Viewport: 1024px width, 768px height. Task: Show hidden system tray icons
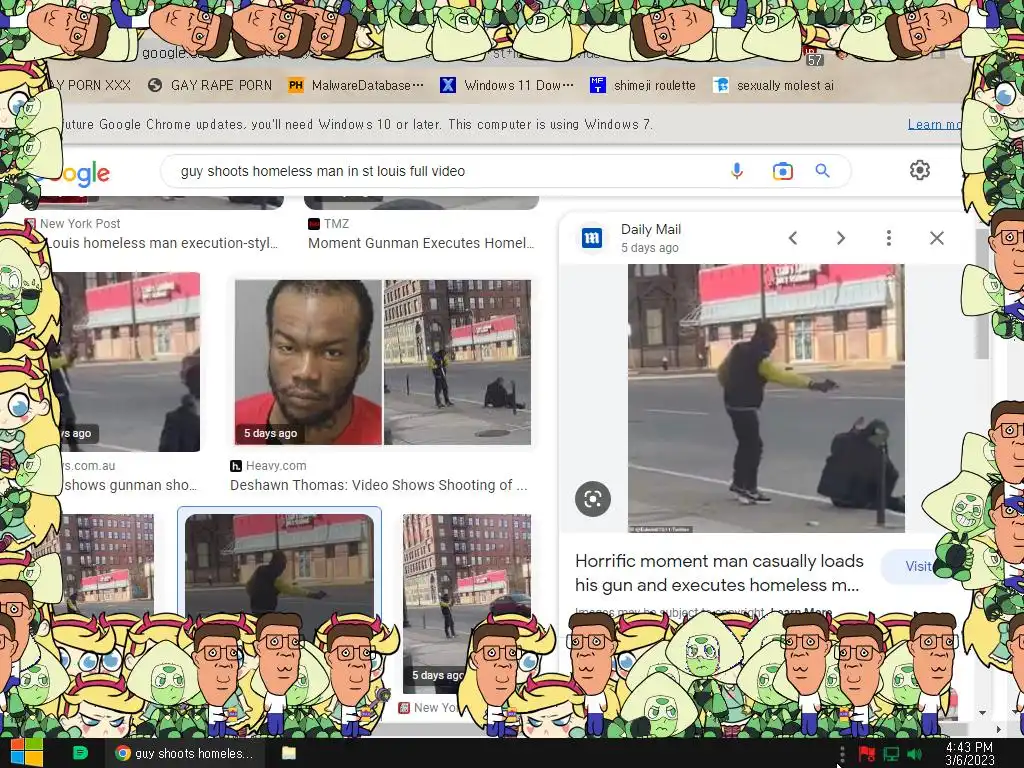(841, 754)
